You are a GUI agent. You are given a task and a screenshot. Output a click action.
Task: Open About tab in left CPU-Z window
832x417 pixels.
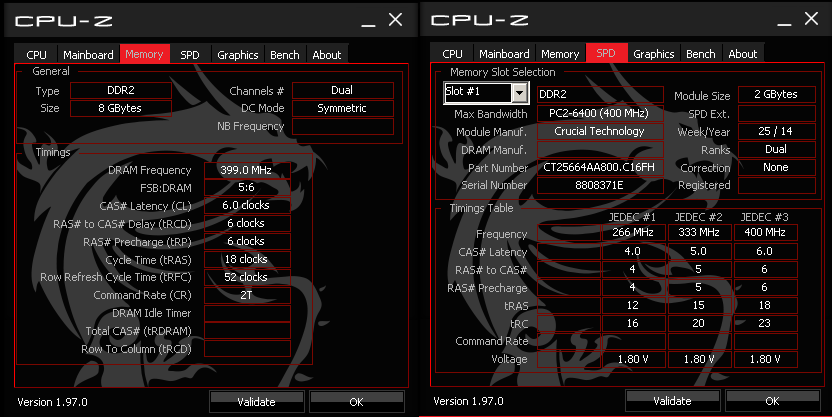click(326, 55)
